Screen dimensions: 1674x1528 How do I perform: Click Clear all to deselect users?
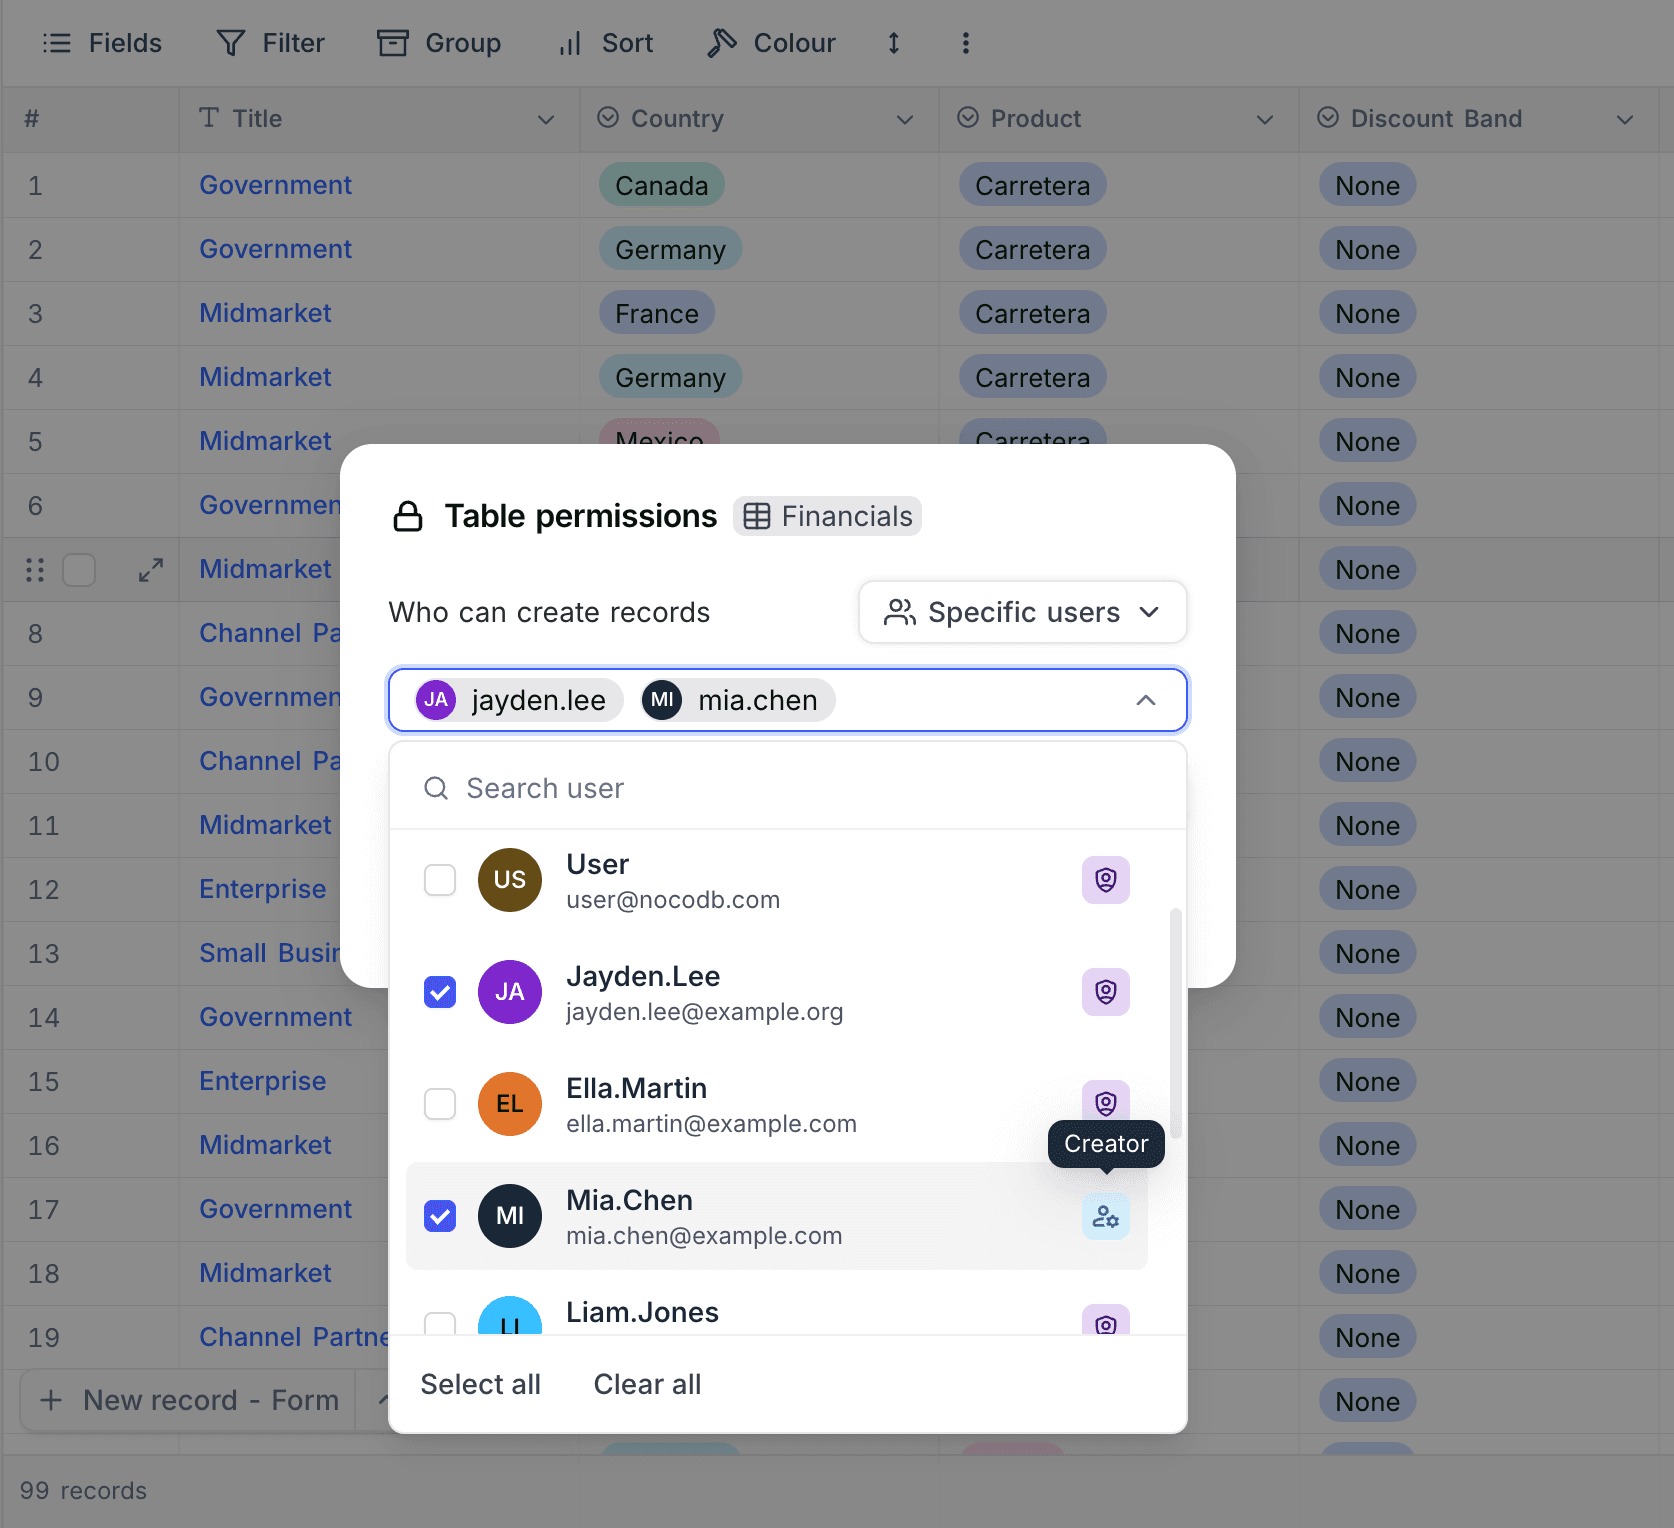(x=646, y=1384)
